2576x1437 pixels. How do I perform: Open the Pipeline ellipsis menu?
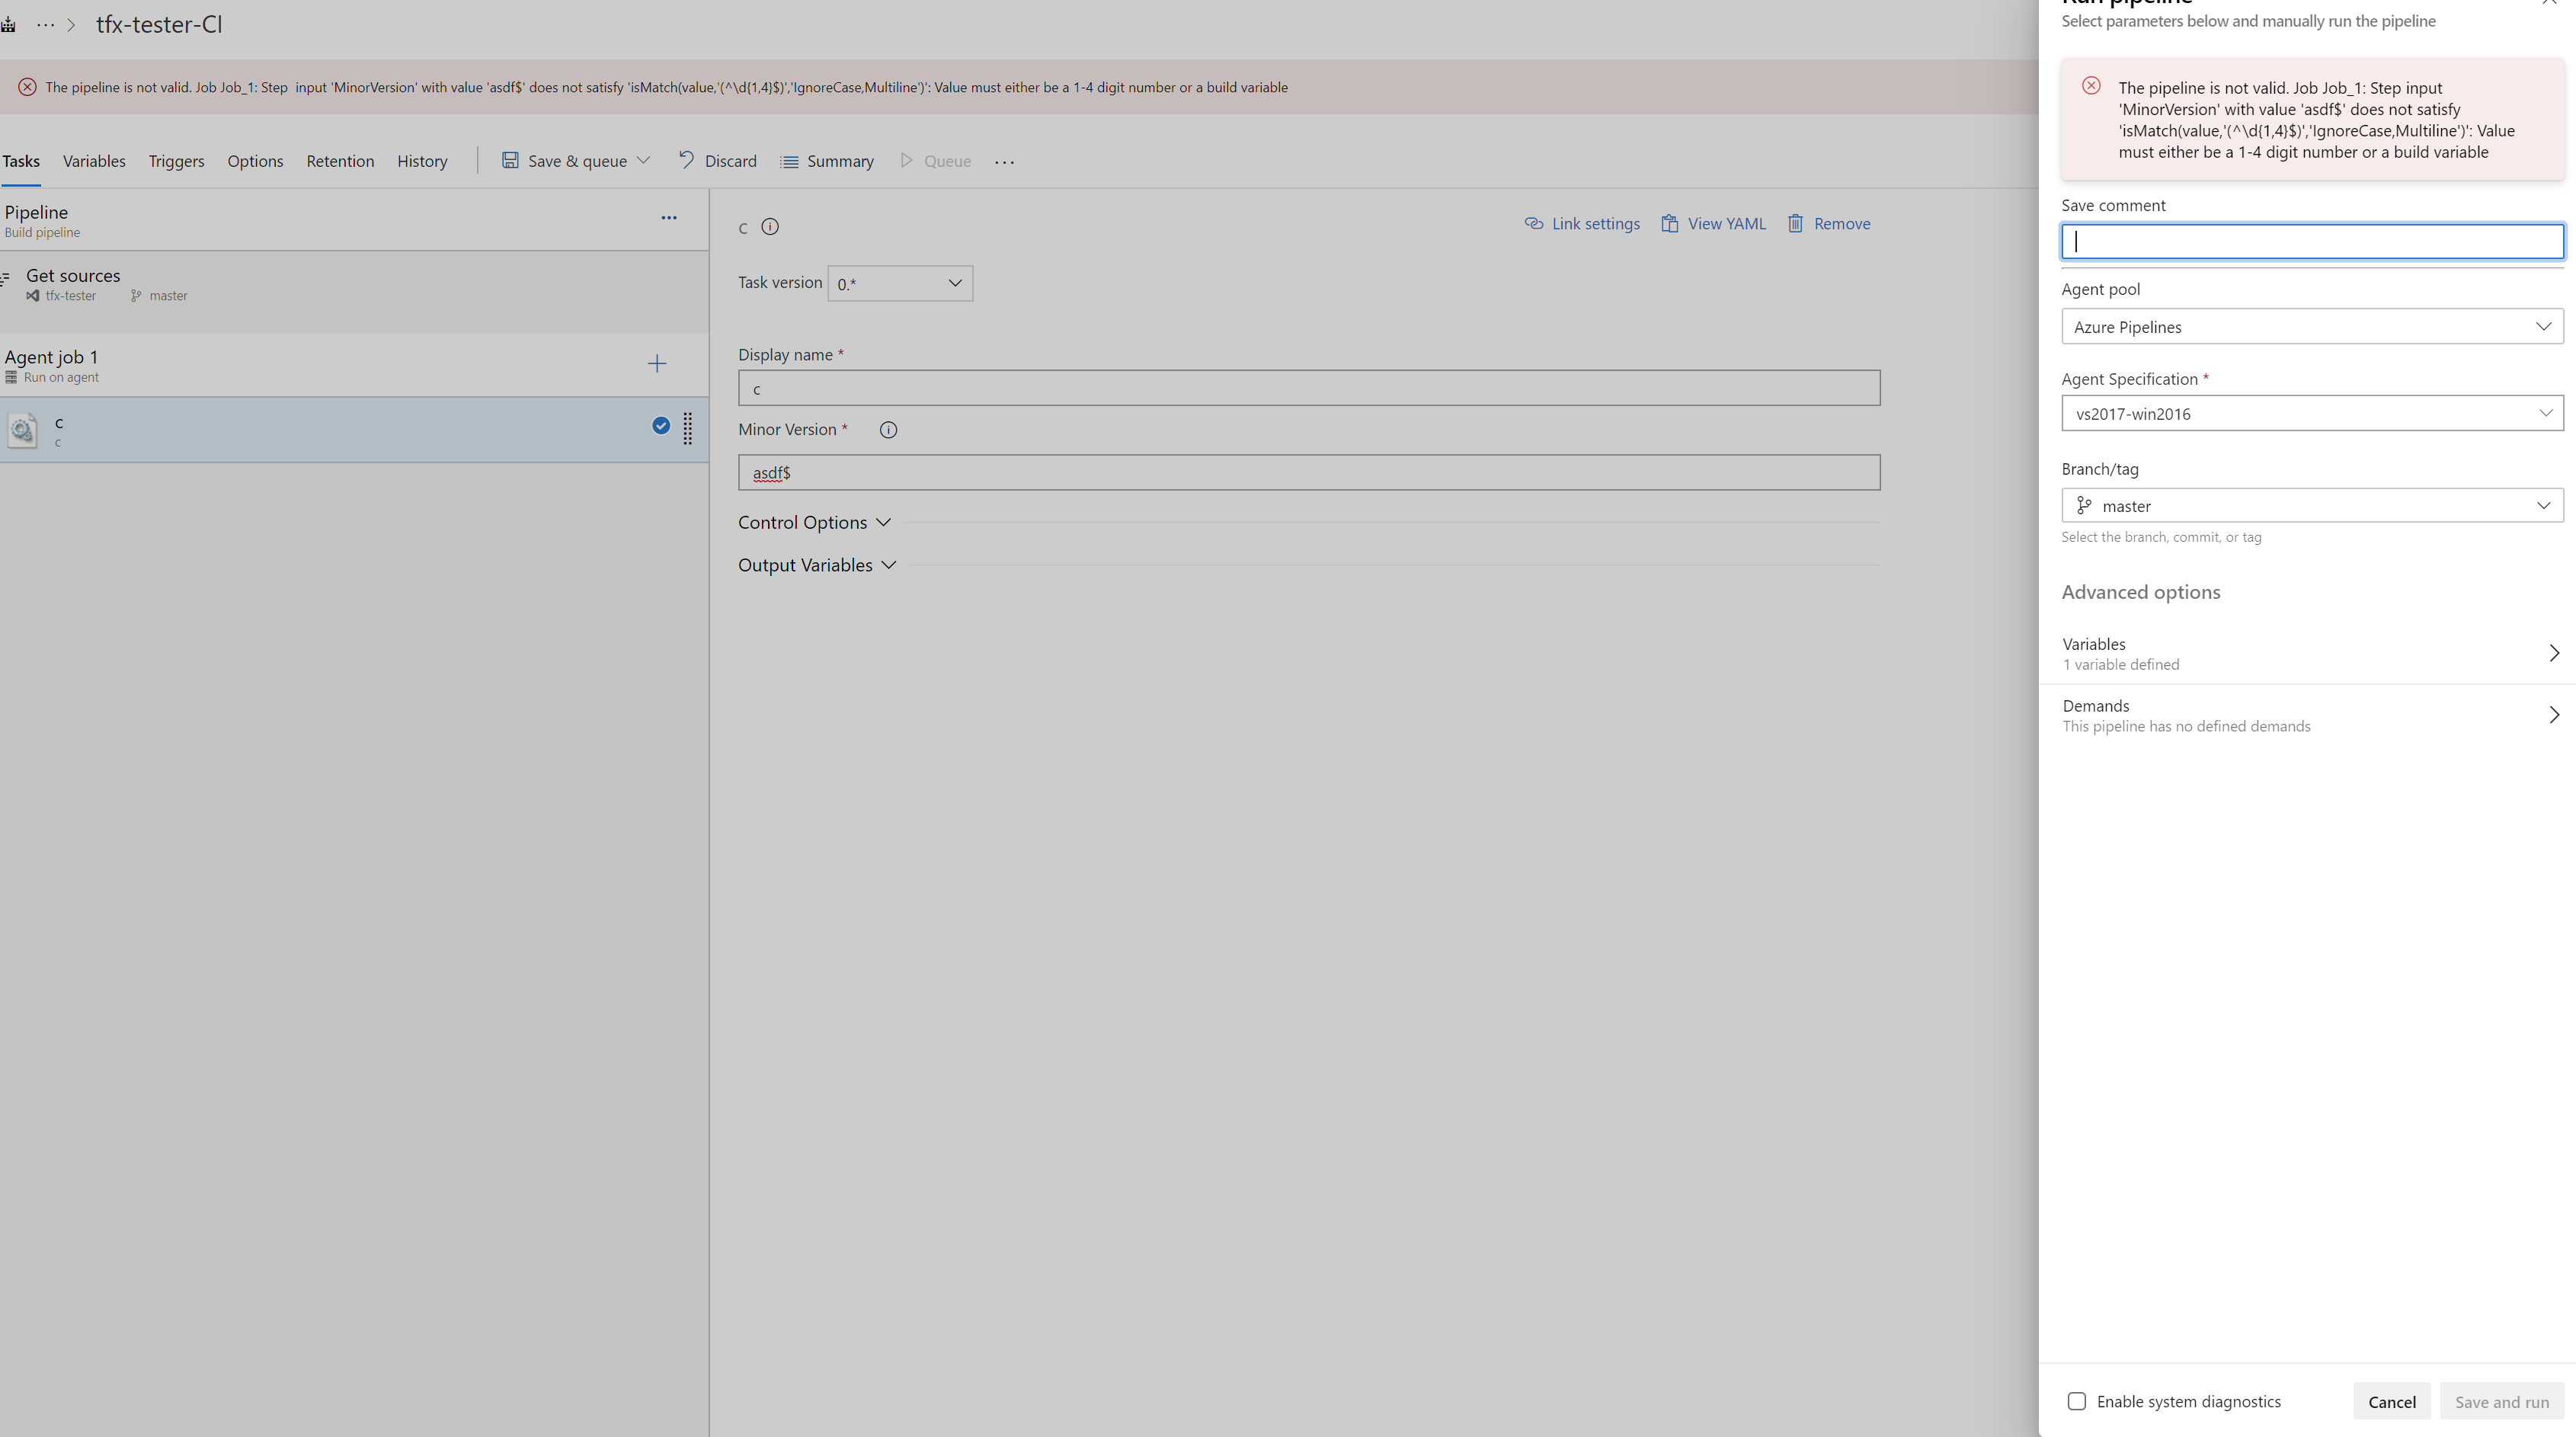669,218
